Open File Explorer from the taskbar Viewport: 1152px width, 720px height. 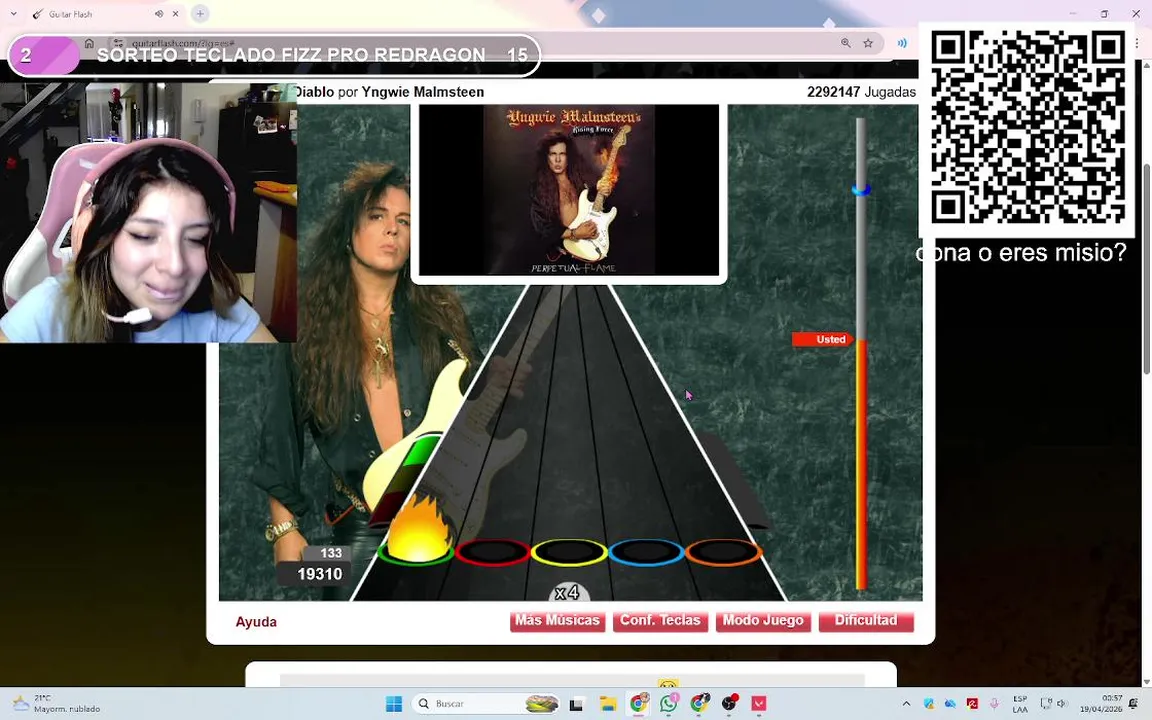[x=608, y=704]
